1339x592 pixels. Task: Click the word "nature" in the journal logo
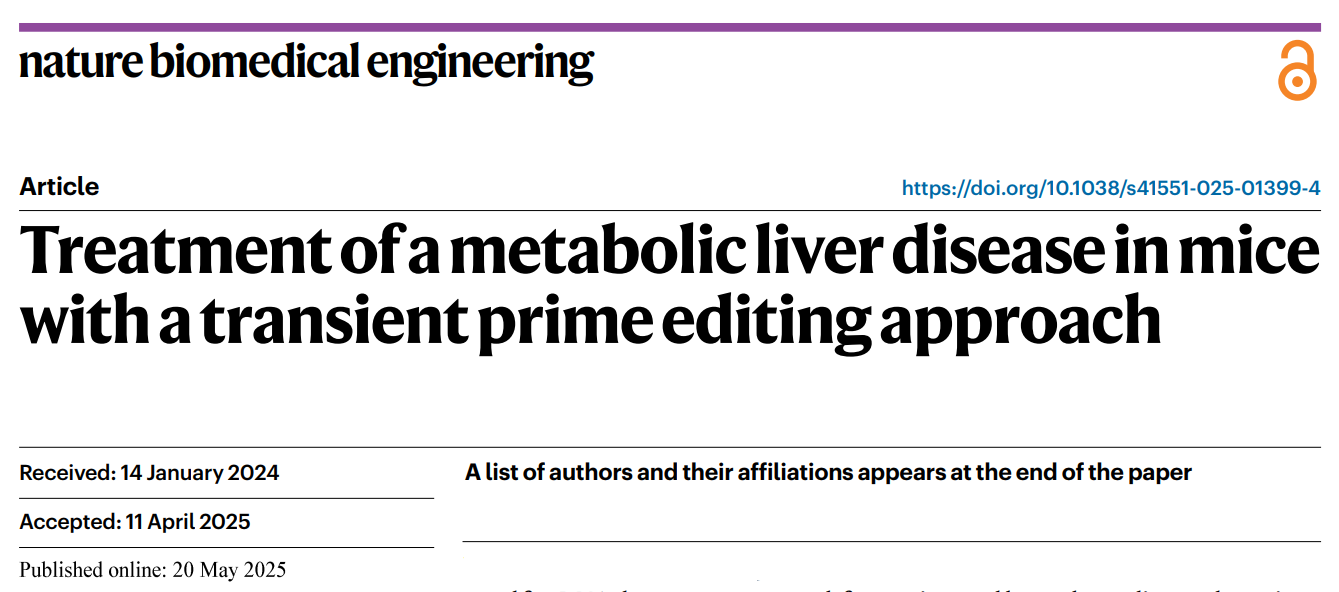(80, 64)
